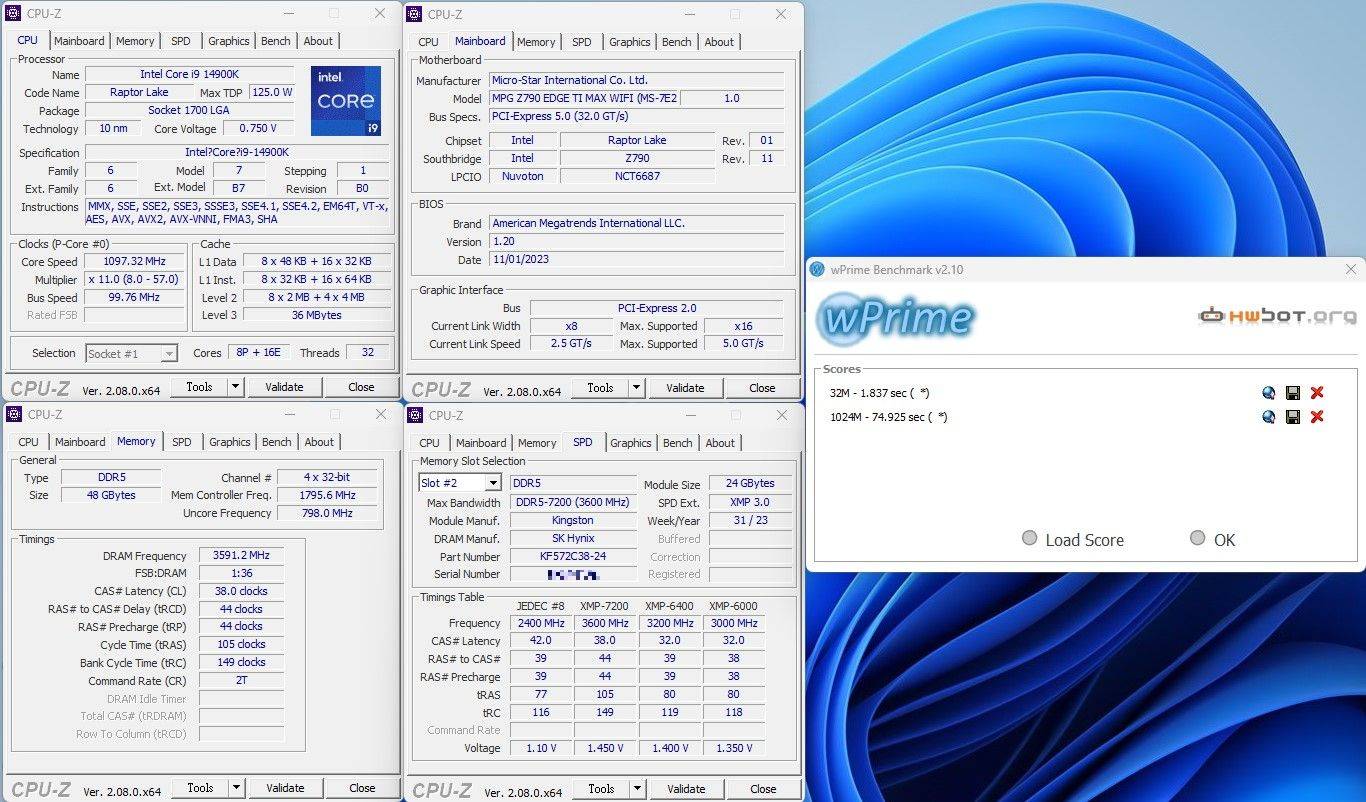The width and height of the screenshot is (1366, 802).
Task: Click Validate in the Mainboard window
Action: coord(685,388)
